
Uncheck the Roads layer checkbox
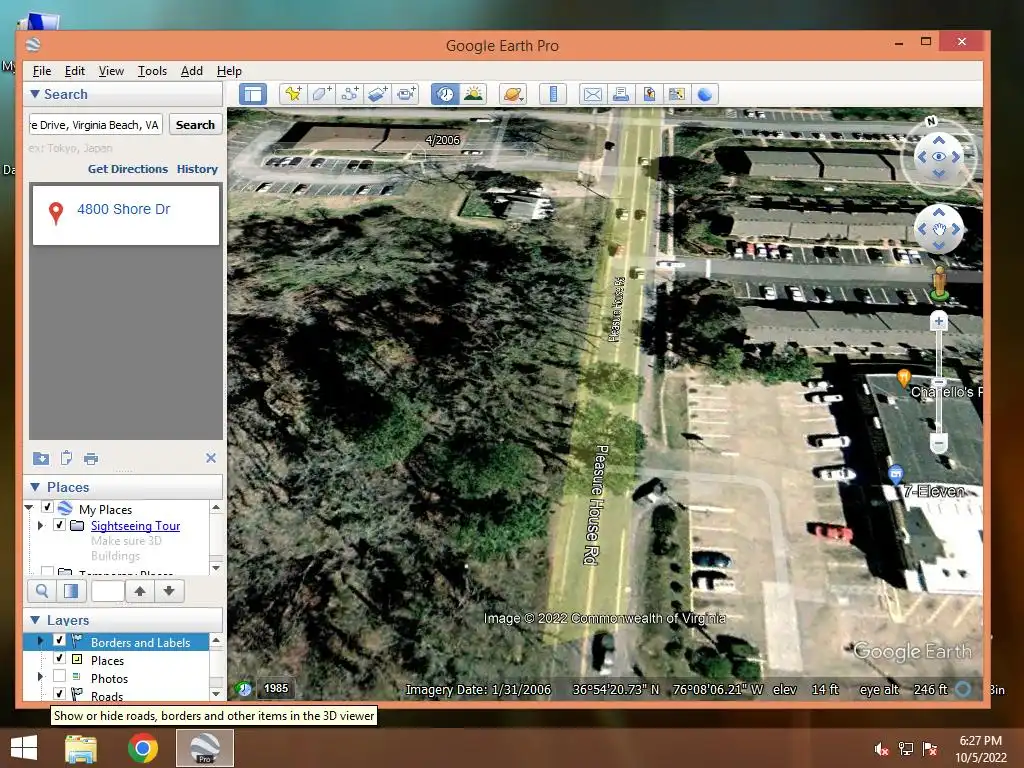59,694
